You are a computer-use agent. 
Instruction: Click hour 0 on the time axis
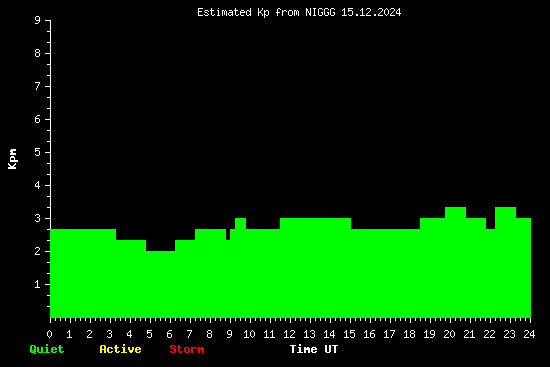pyautogui.click(x=49, y=334)
